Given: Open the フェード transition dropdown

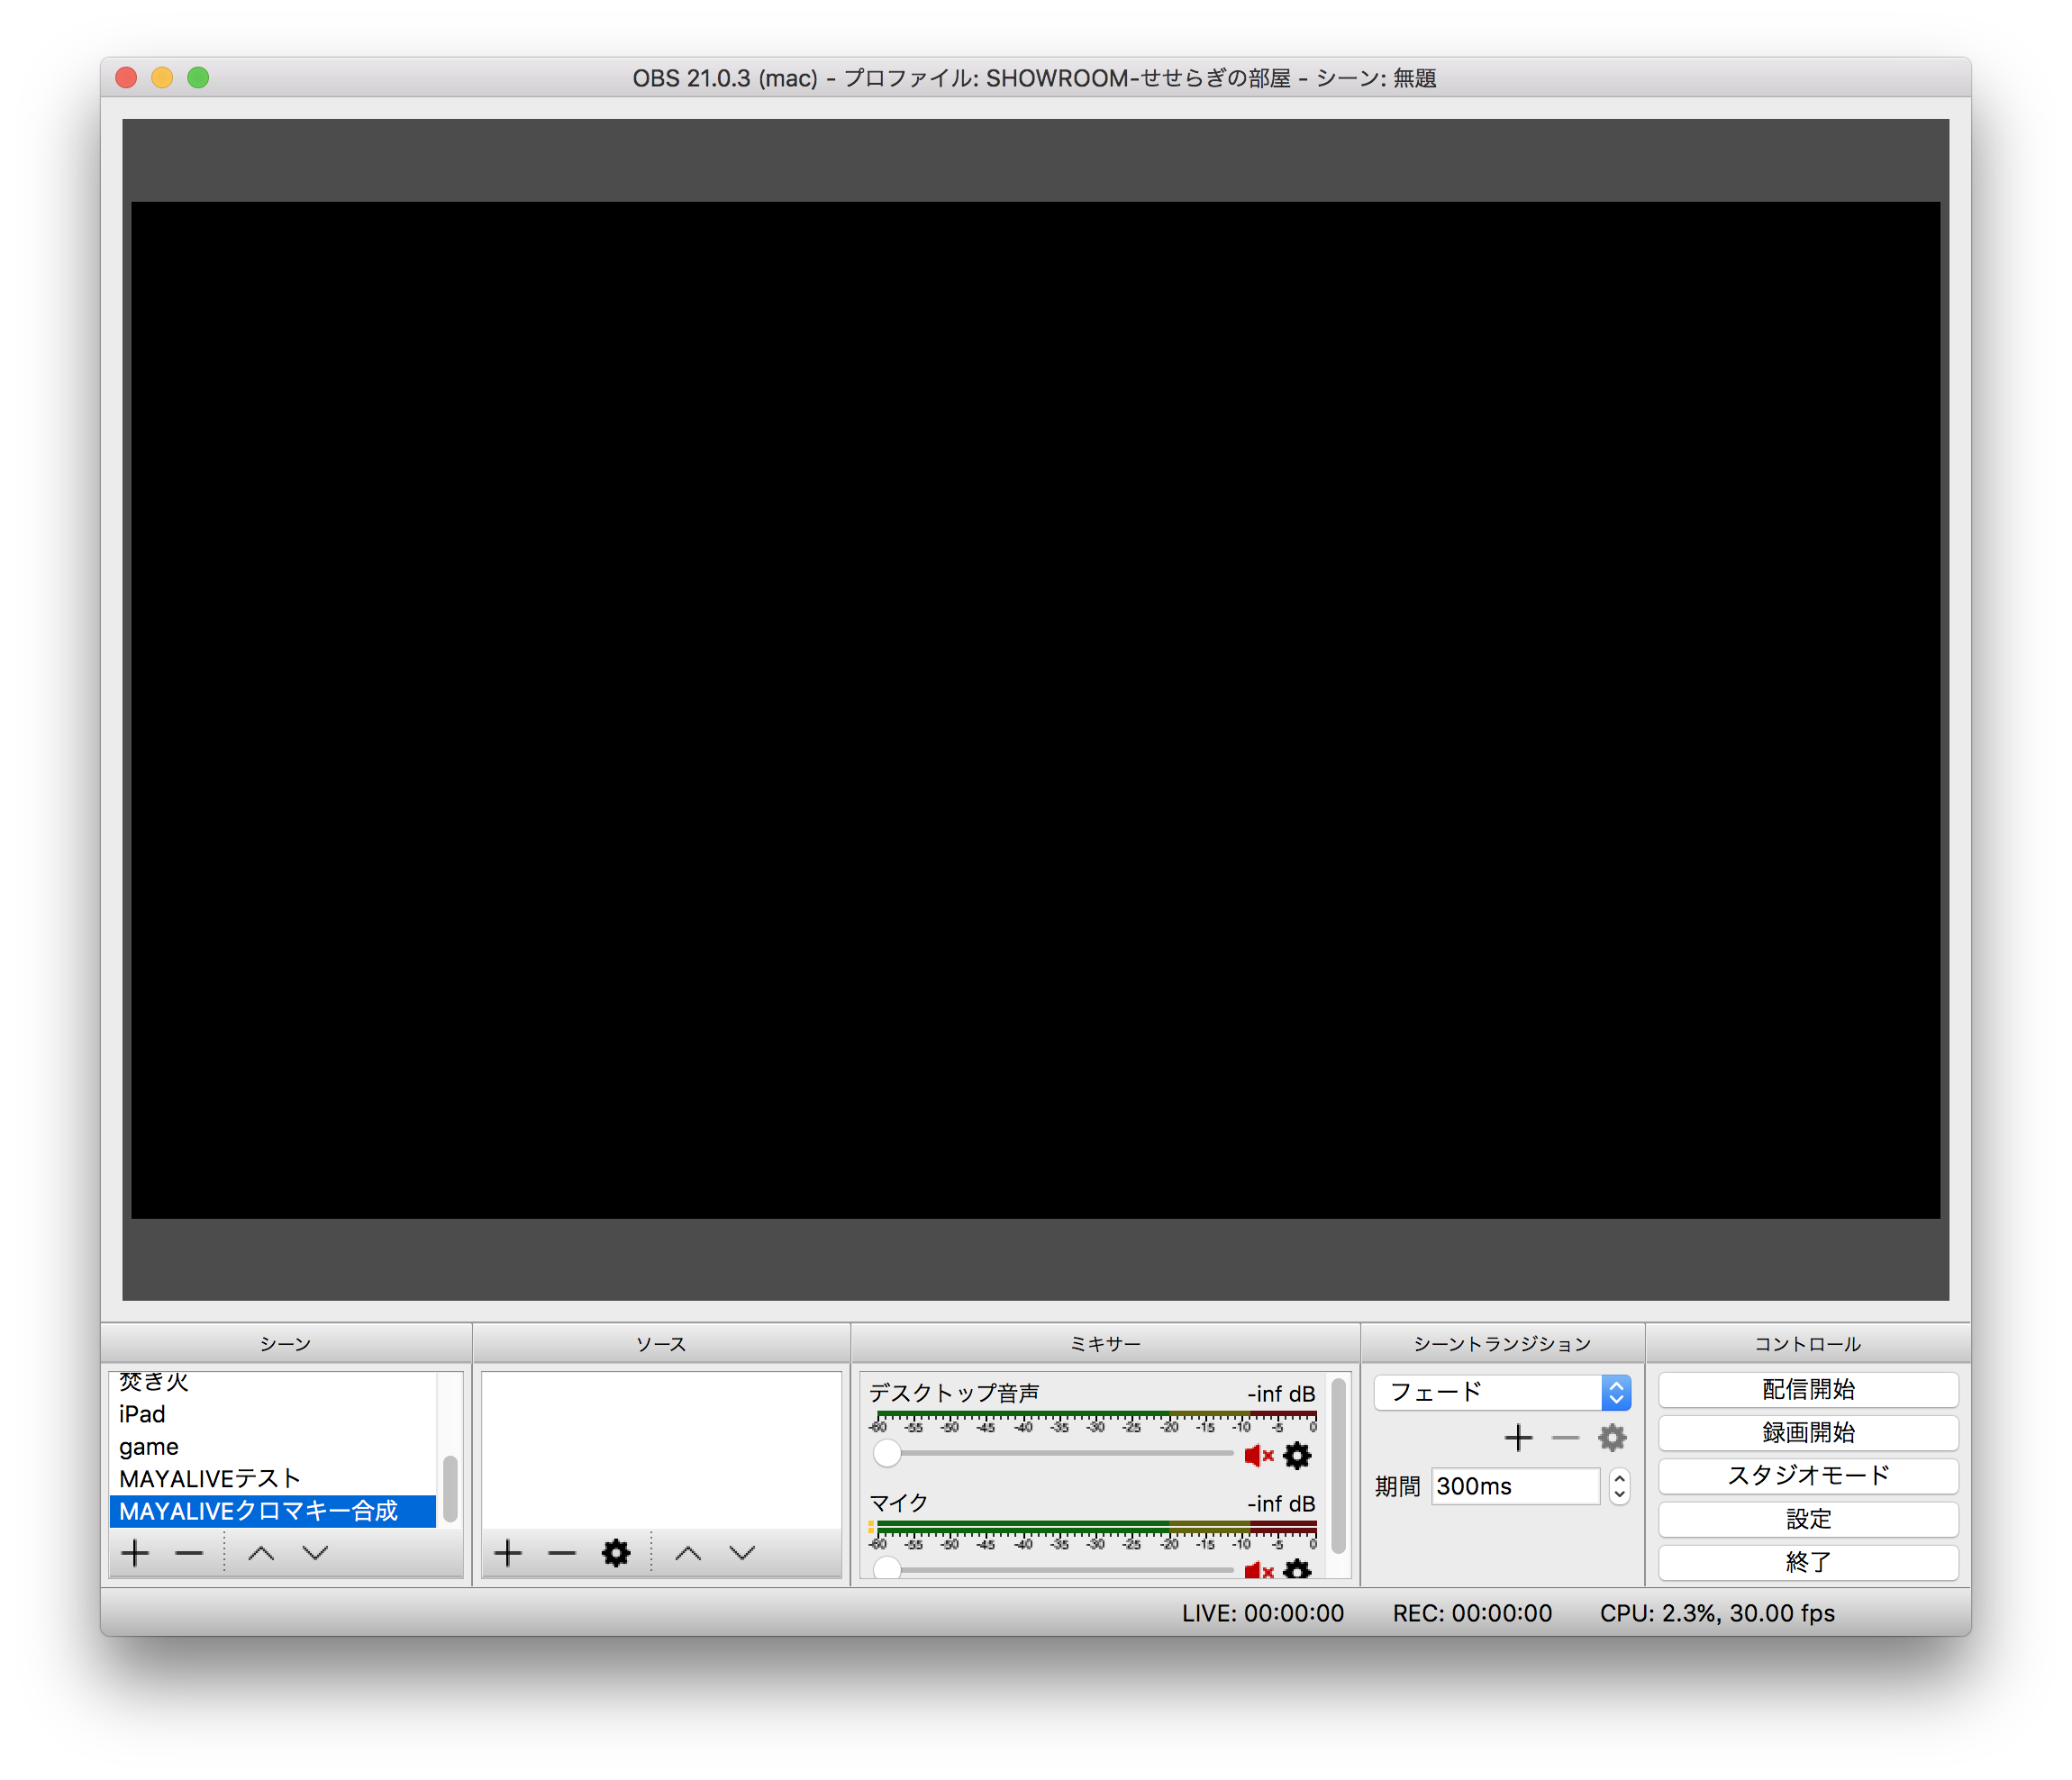Looking at the screenshot, I should (x=1502, y=1392).
